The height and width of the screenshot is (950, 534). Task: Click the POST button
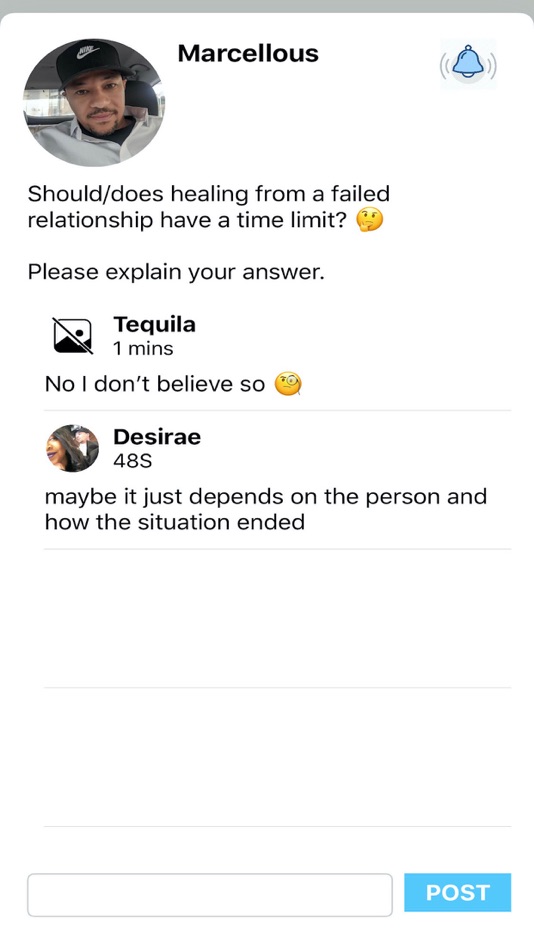[458, 892]
